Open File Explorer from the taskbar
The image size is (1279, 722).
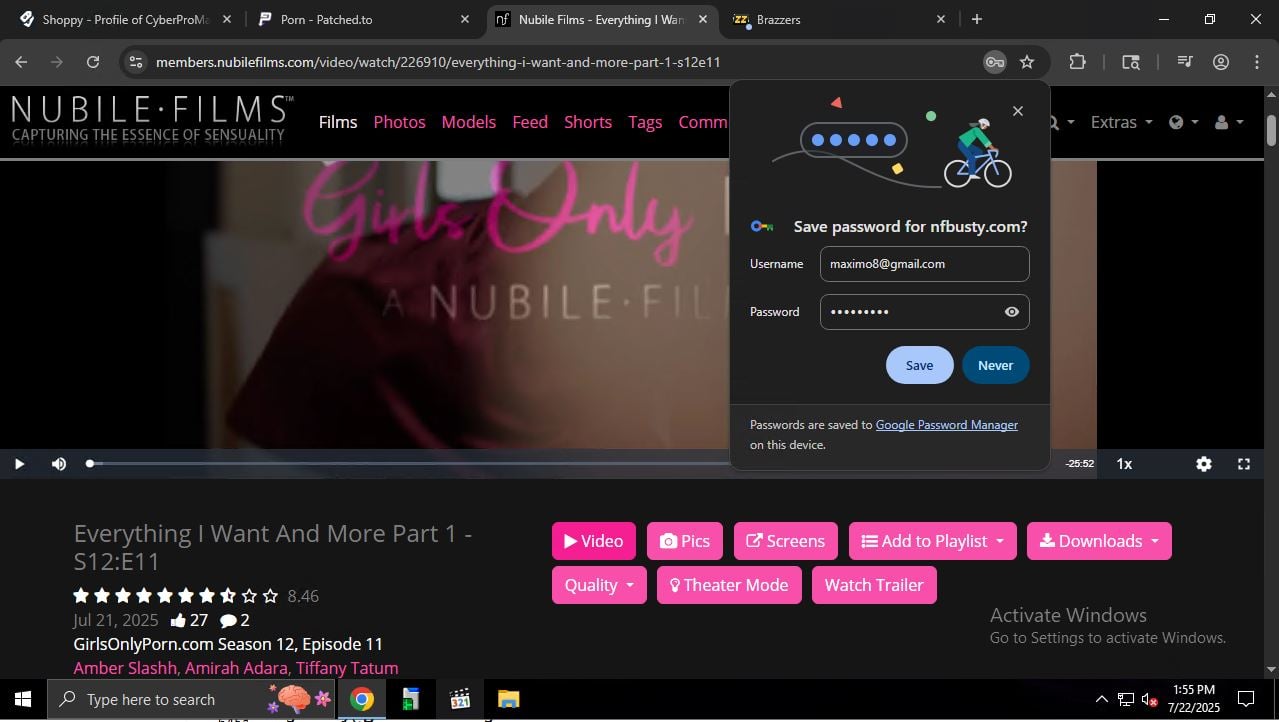pos(508,699)
